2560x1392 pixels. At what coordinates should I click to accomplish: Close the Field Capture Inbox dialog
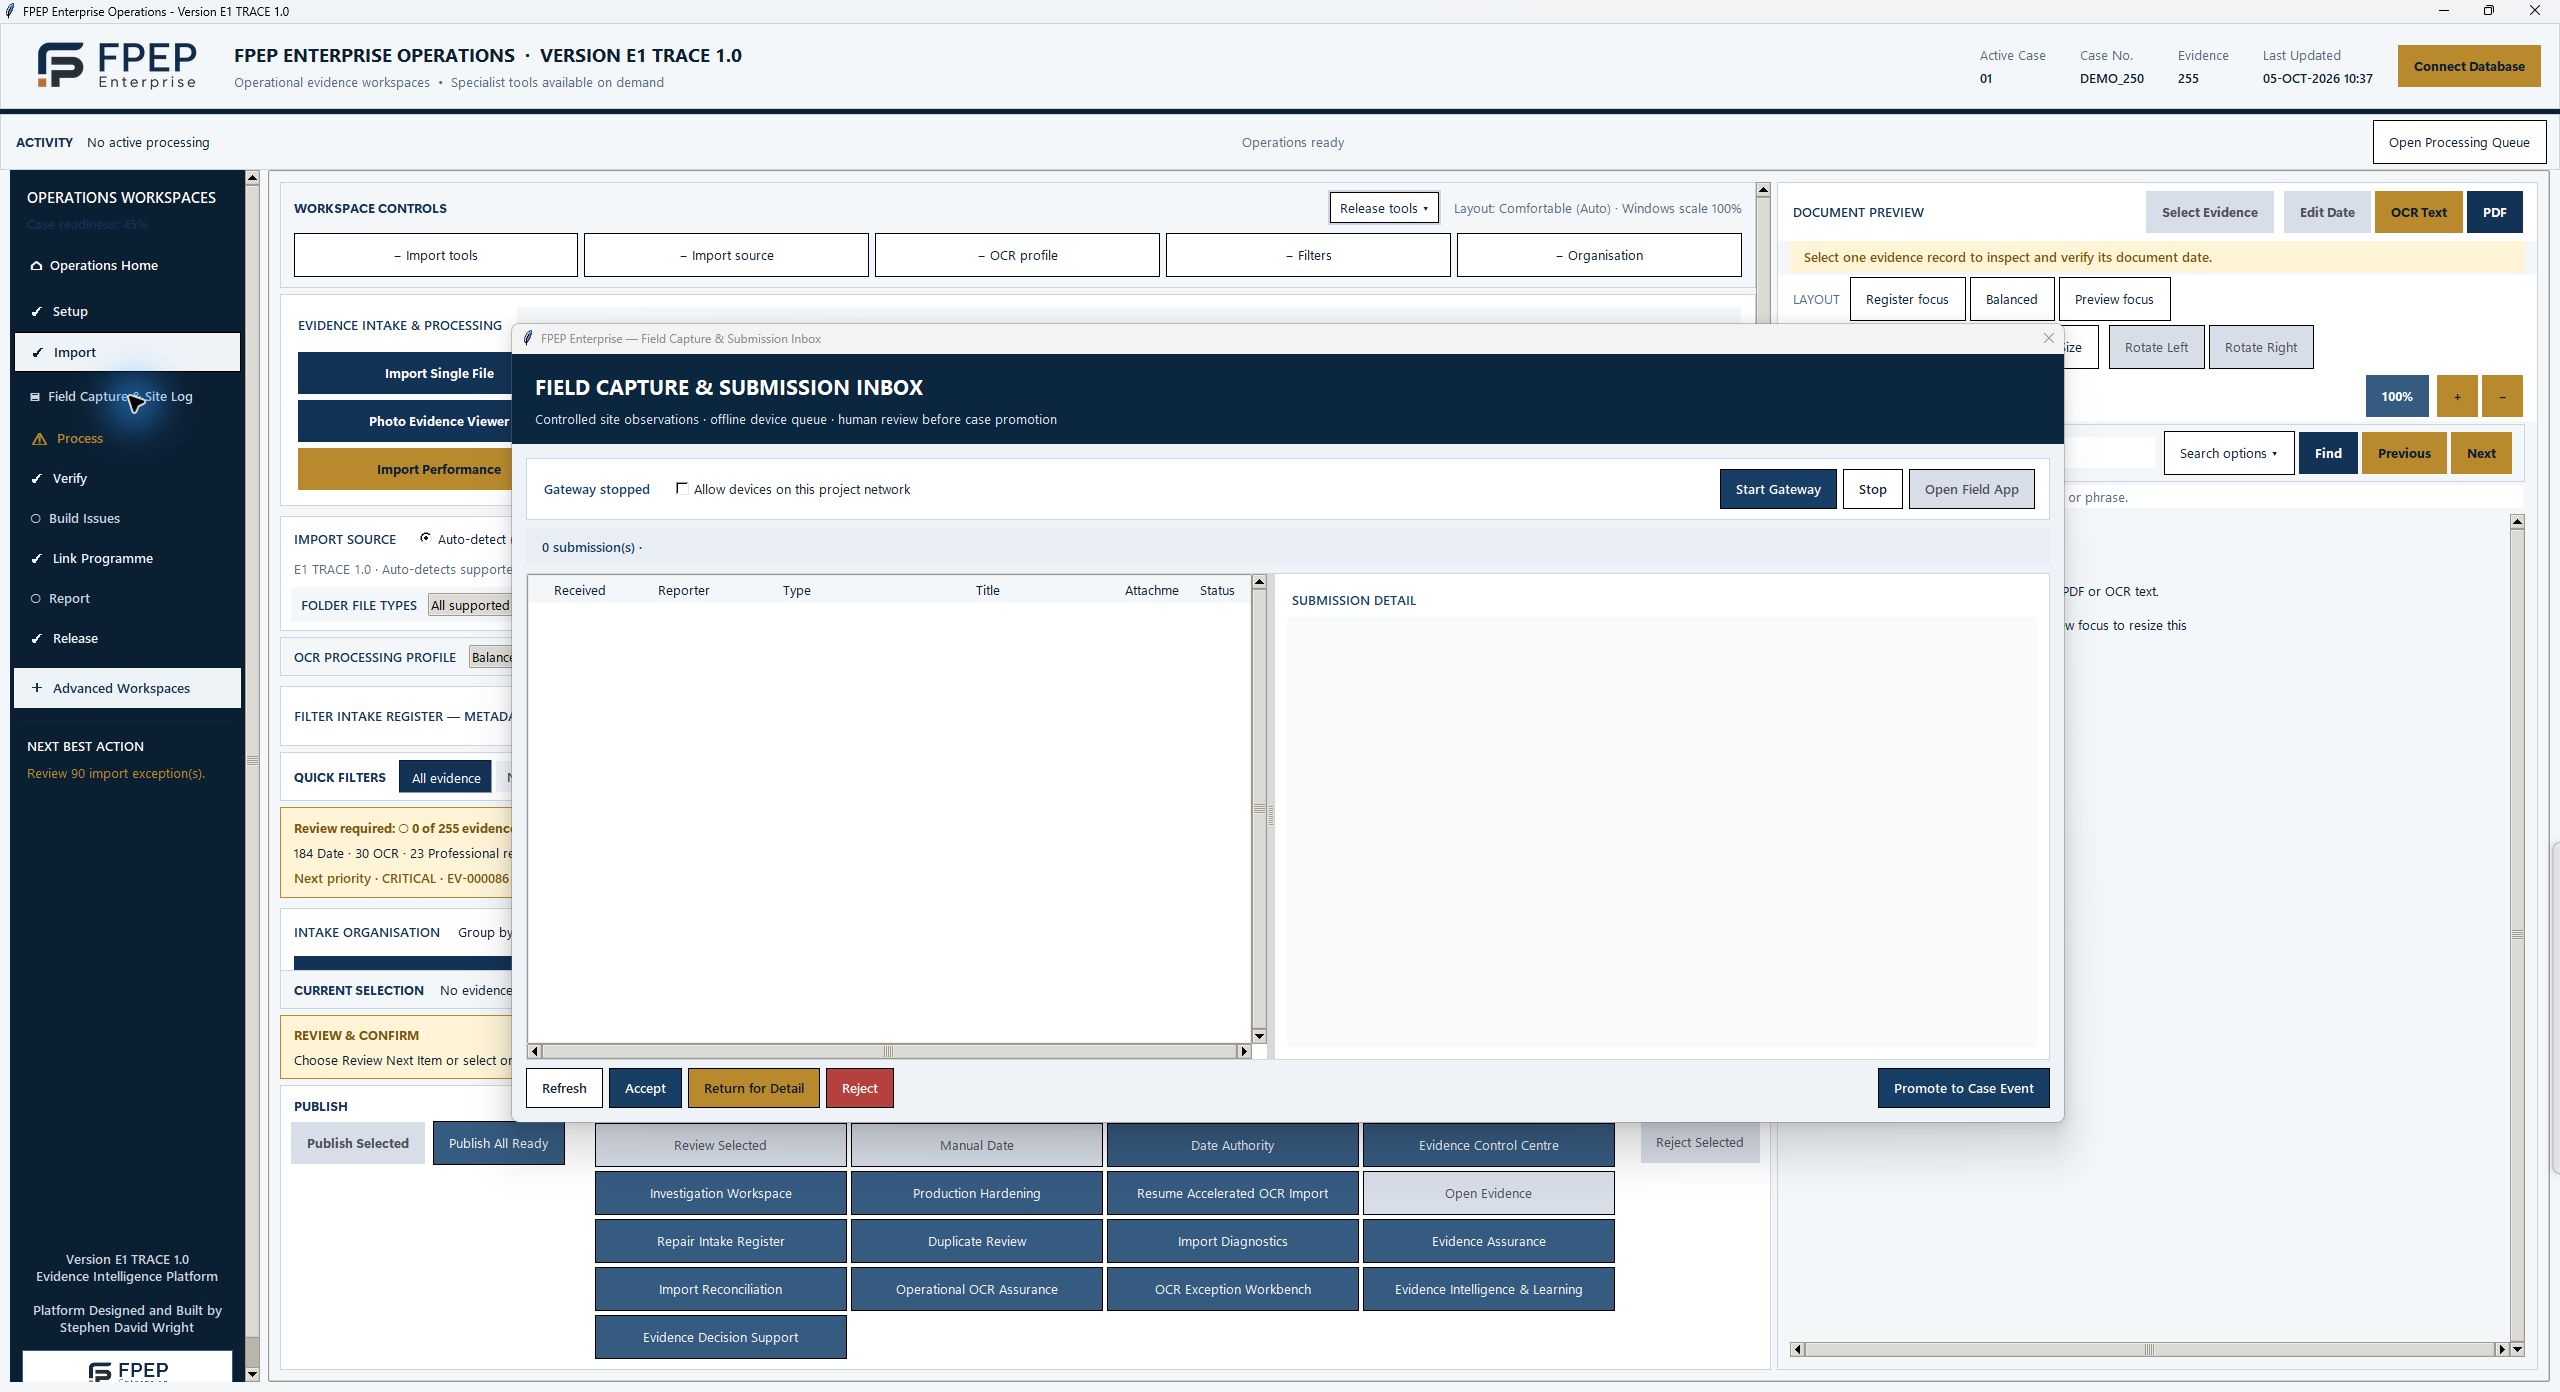pyautogui.click(x=2048, y=339)
